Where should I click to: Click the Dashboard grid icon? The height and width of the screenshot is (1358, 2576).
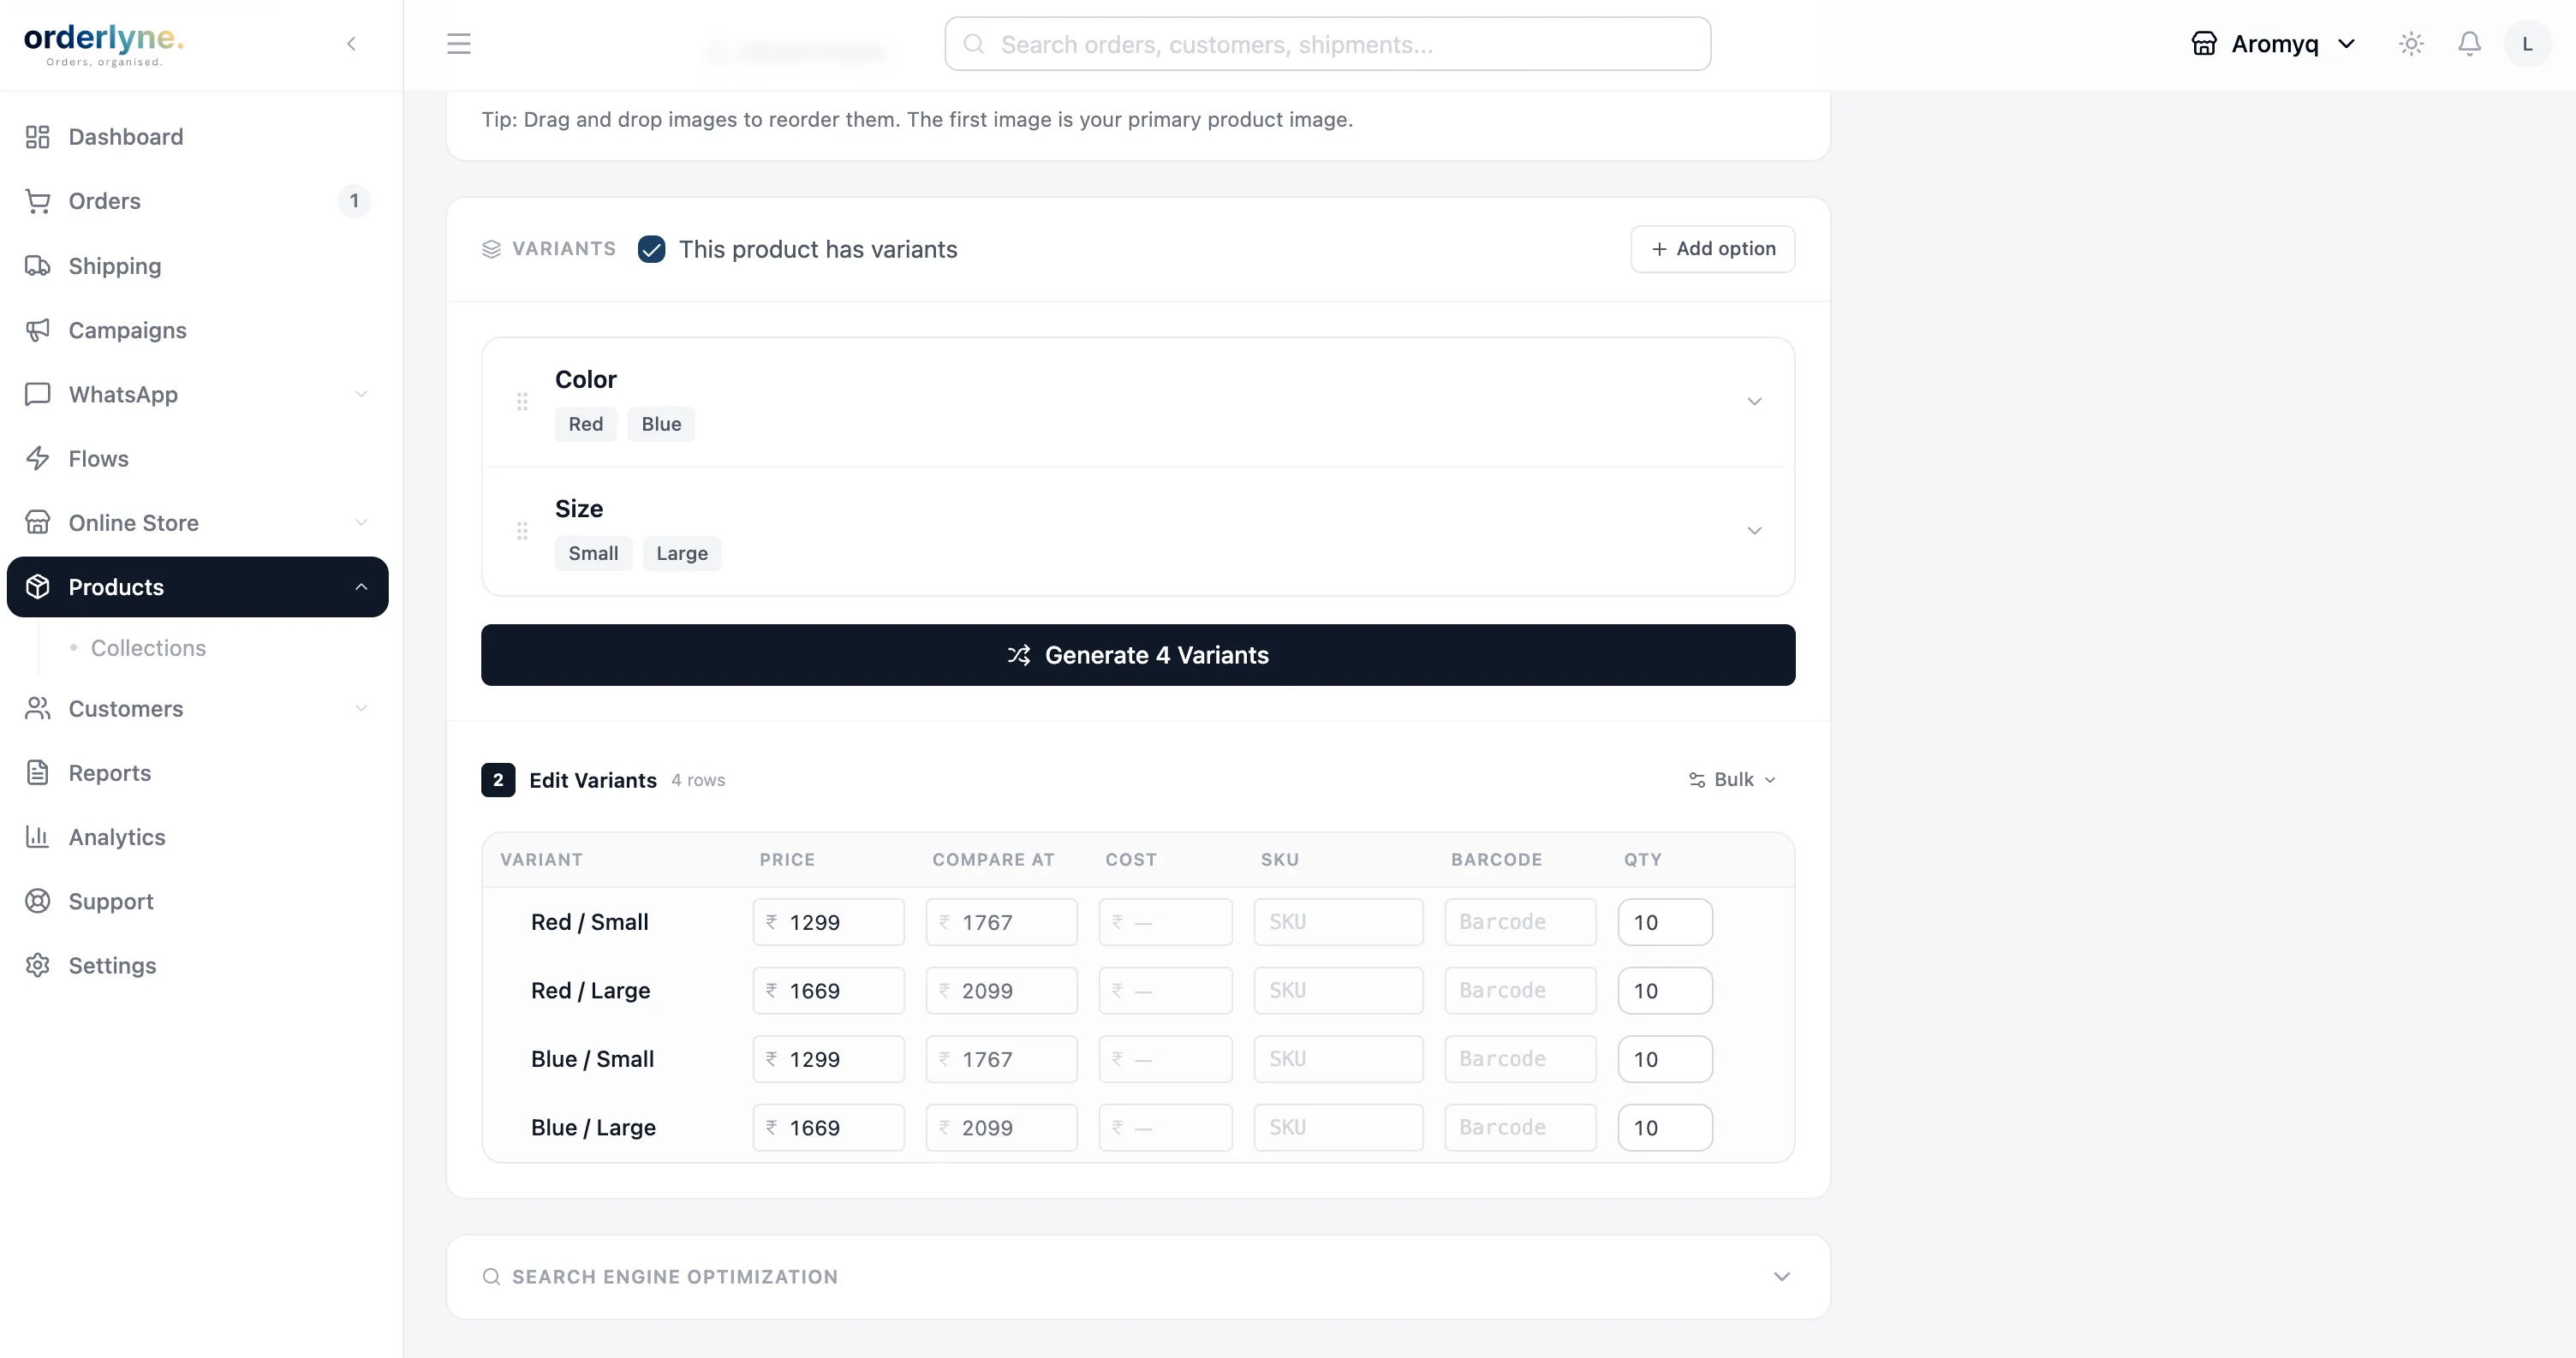click(38, 137)
